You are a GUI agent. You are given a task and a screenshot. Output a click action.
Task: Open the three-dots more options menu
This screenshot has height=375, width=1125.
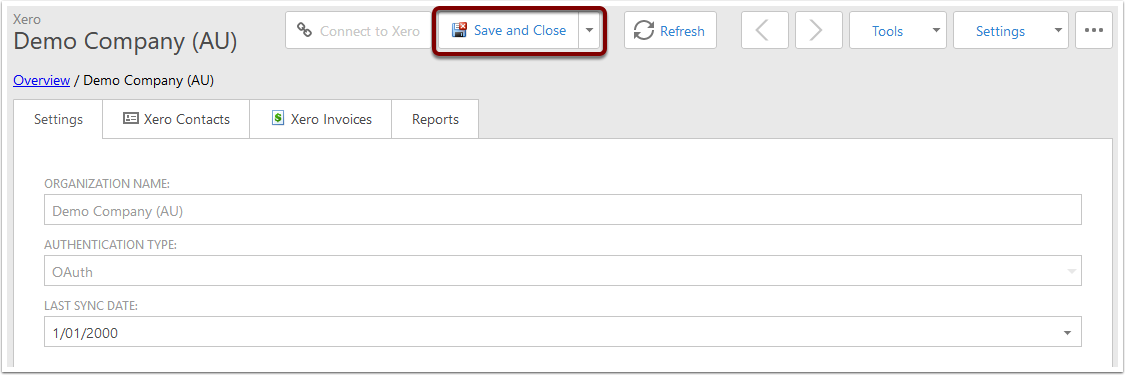coord(1094,30)
